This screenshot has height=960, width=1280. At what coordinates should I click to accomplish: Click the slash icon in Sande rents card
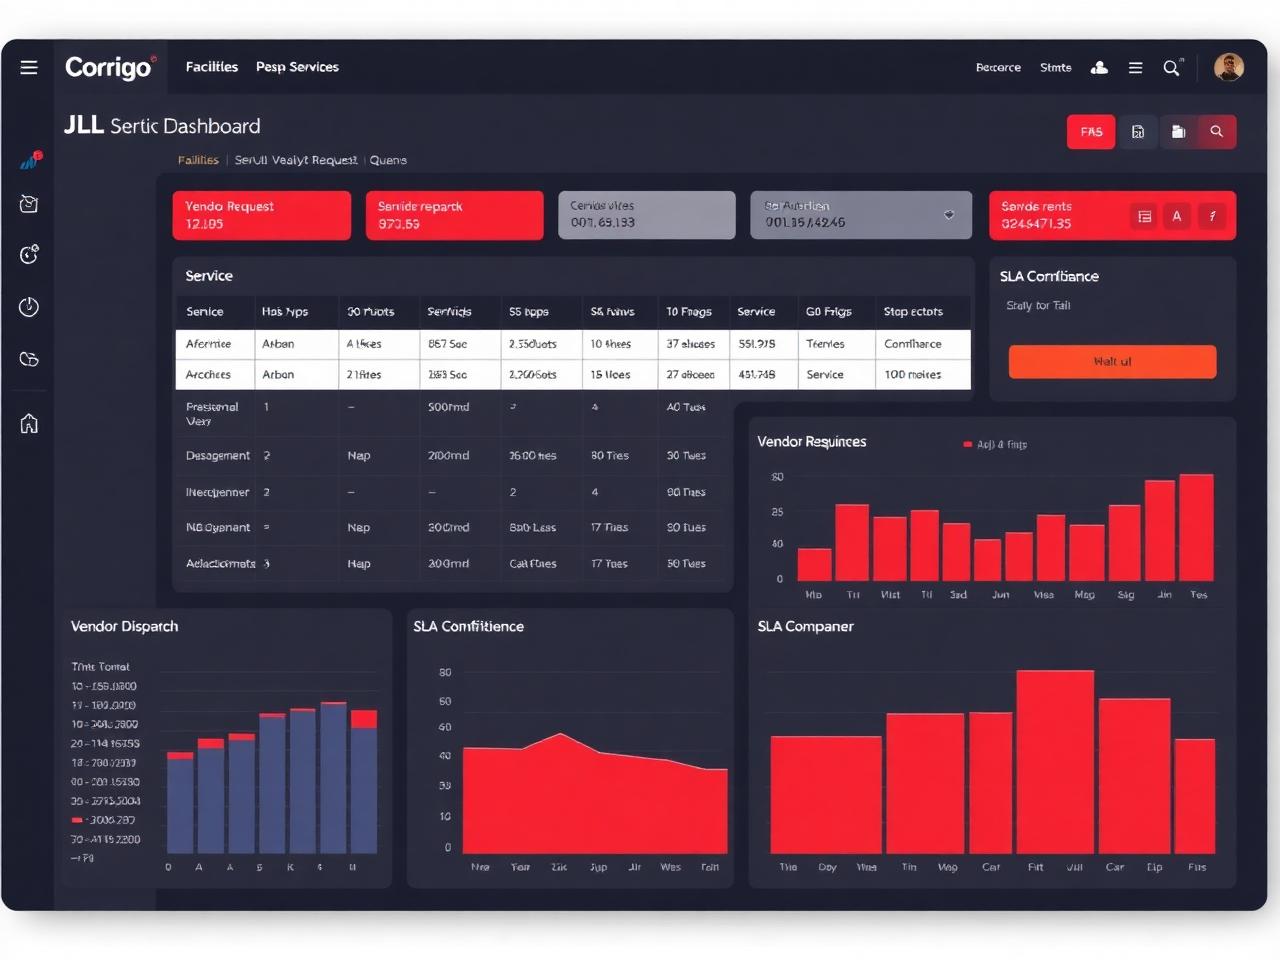[1212, 216]
